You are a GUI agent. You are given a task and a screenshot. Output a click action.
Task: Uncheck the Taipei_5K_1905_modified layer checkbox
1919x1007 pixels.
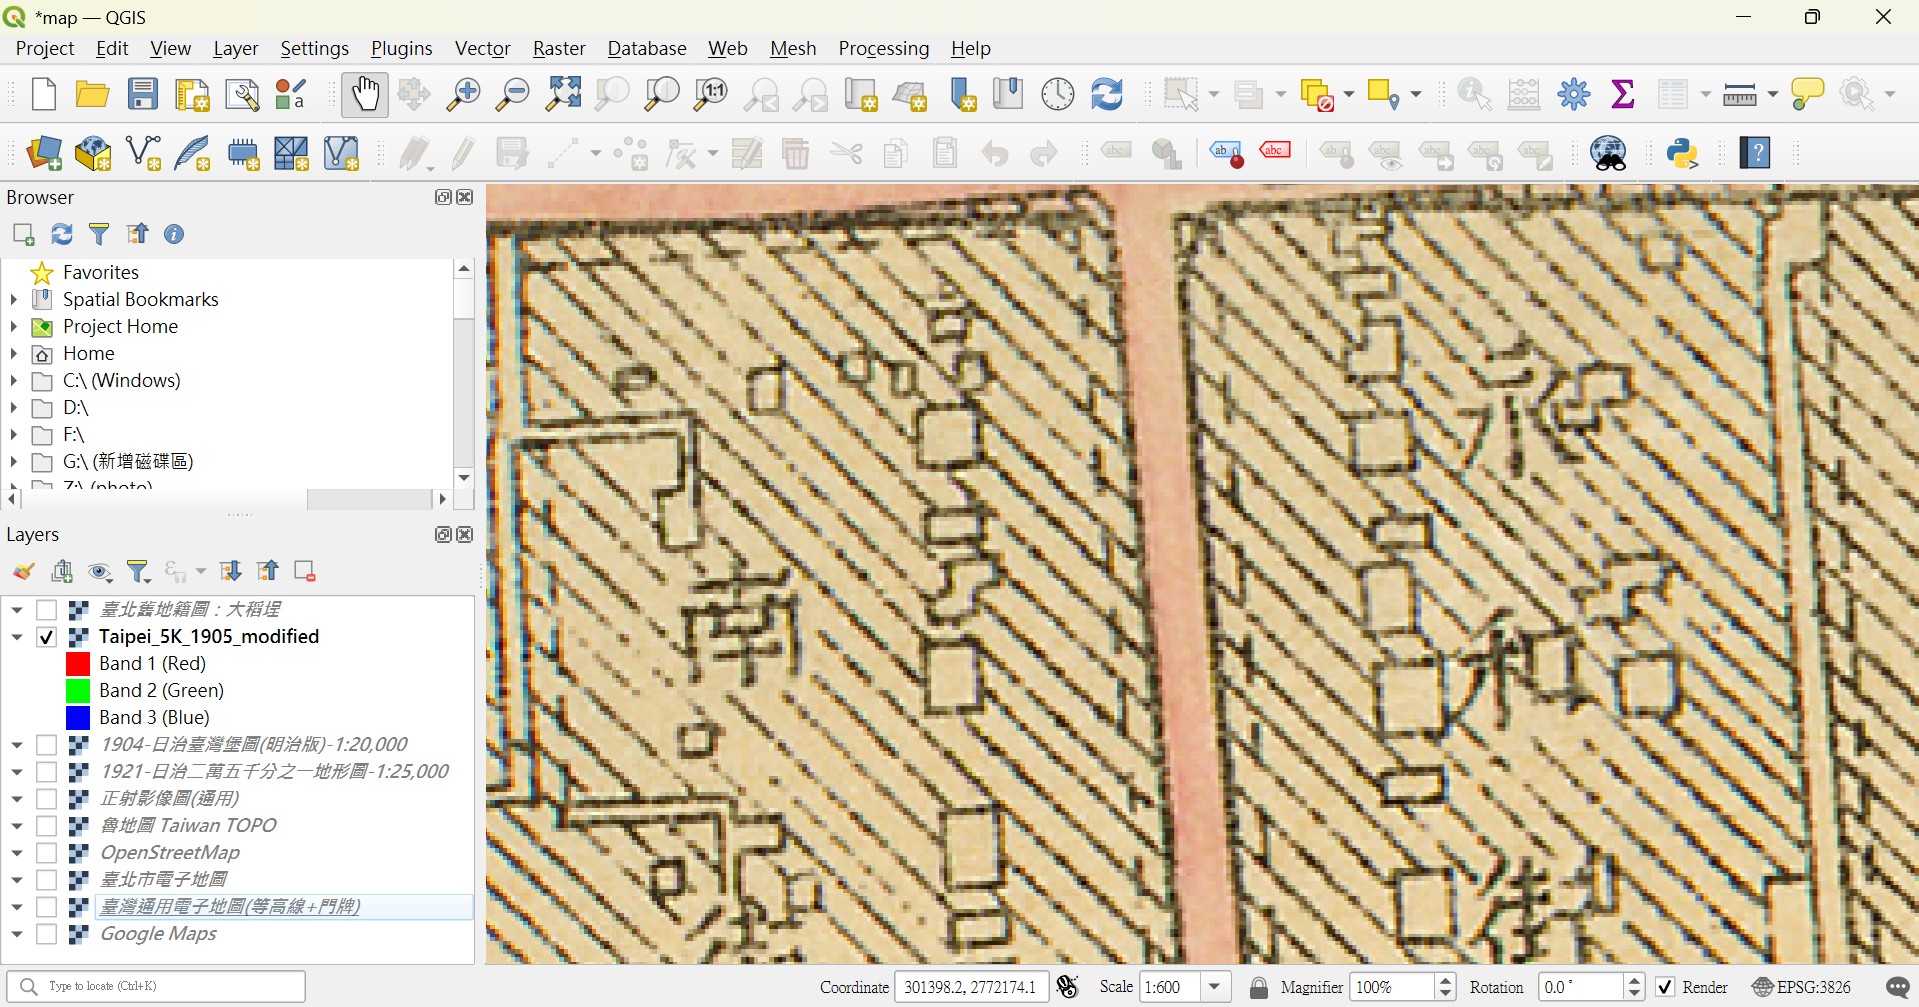[47, 637]
